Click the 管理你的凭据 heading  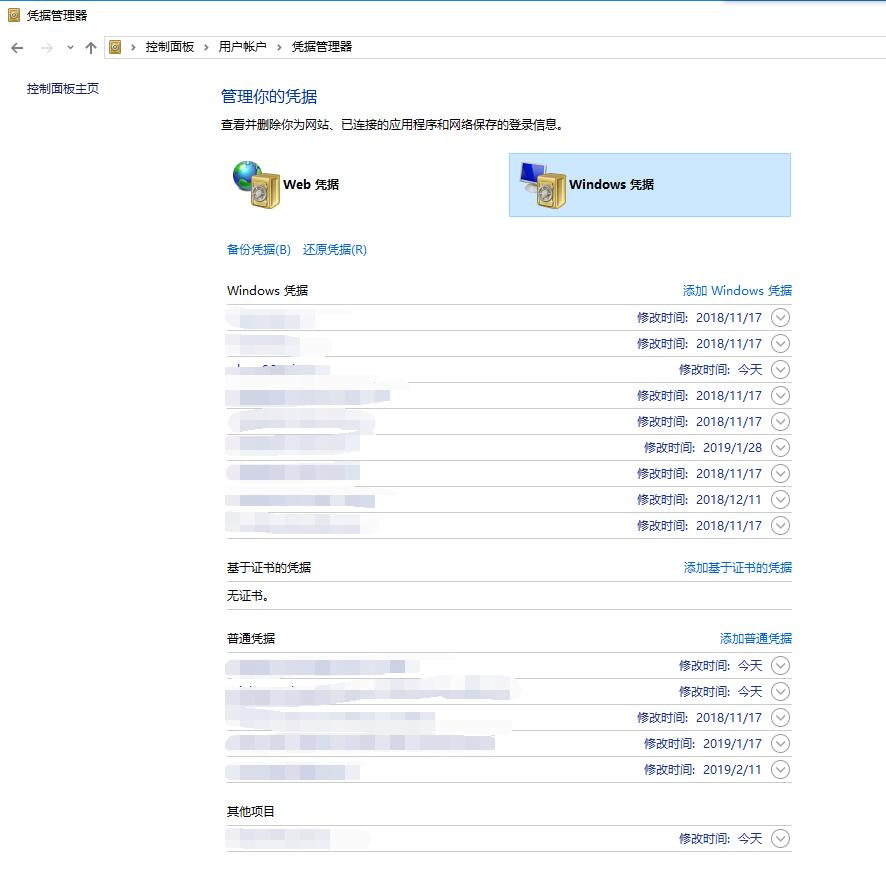click(269, 97)
